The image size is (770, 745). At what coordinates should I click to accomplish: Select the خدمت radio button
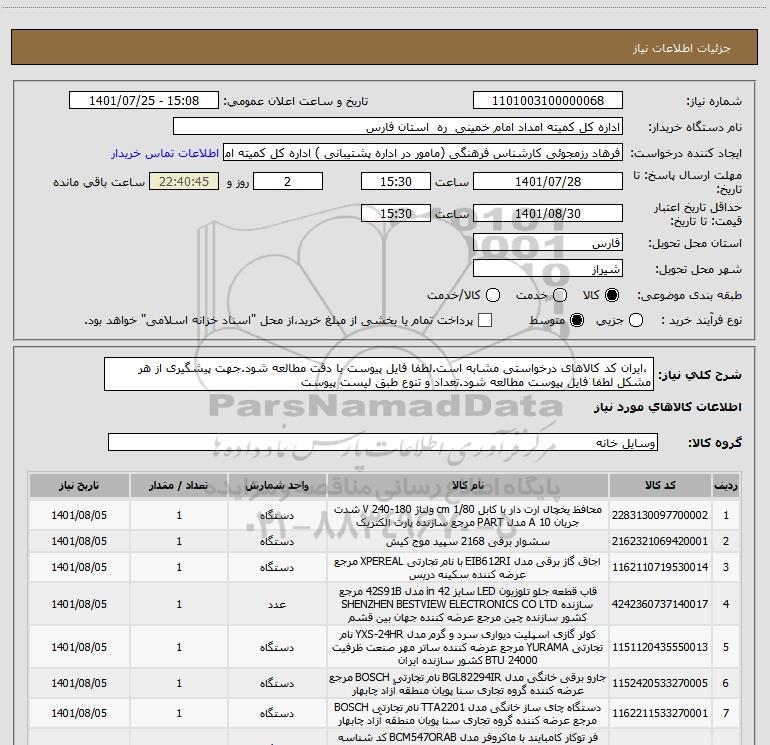[x=560, y=295]
